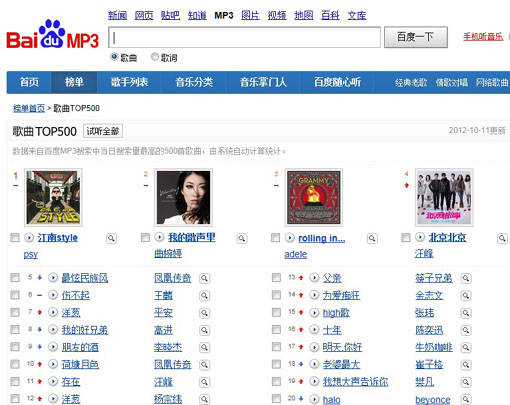510x405 pixels.
Task: Tick the checkbox for 江南style
Action: pyautogui.click(x=15, y=238)
